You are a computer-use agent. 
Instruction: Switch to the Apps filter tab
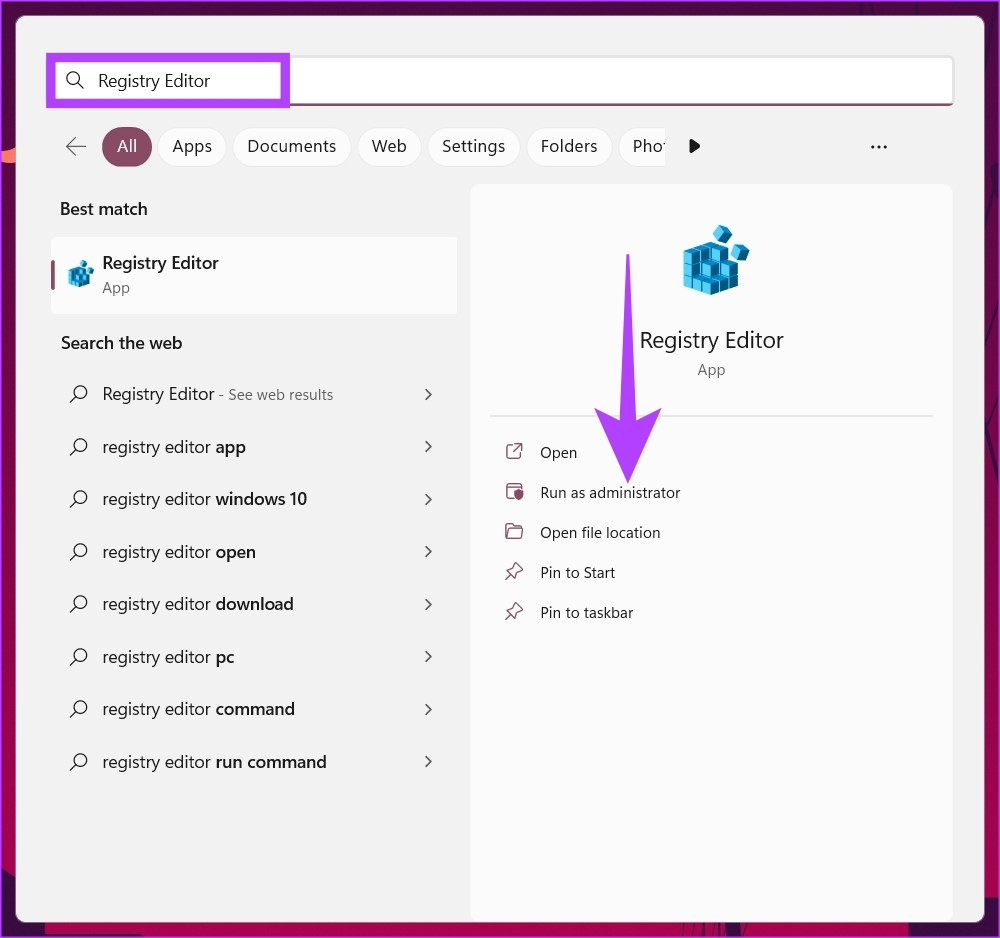(x=192, y=146)
